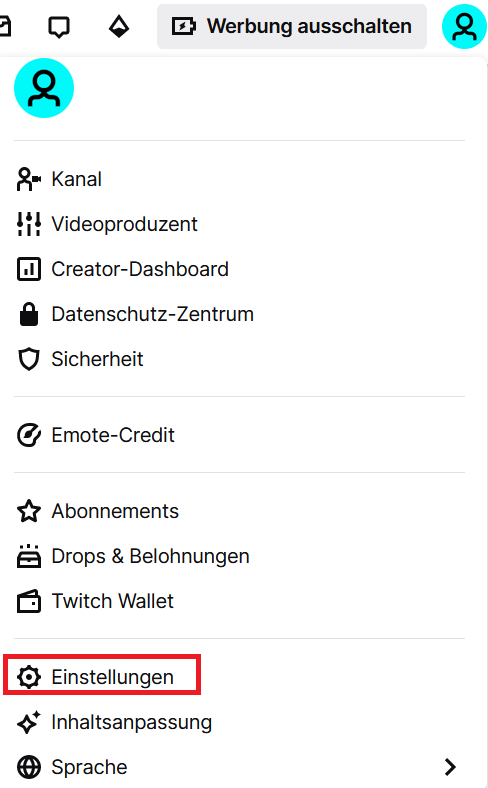The image size is (488, 788).
Task: Click the Werbung ausschalten button
Action: (292, 27)
